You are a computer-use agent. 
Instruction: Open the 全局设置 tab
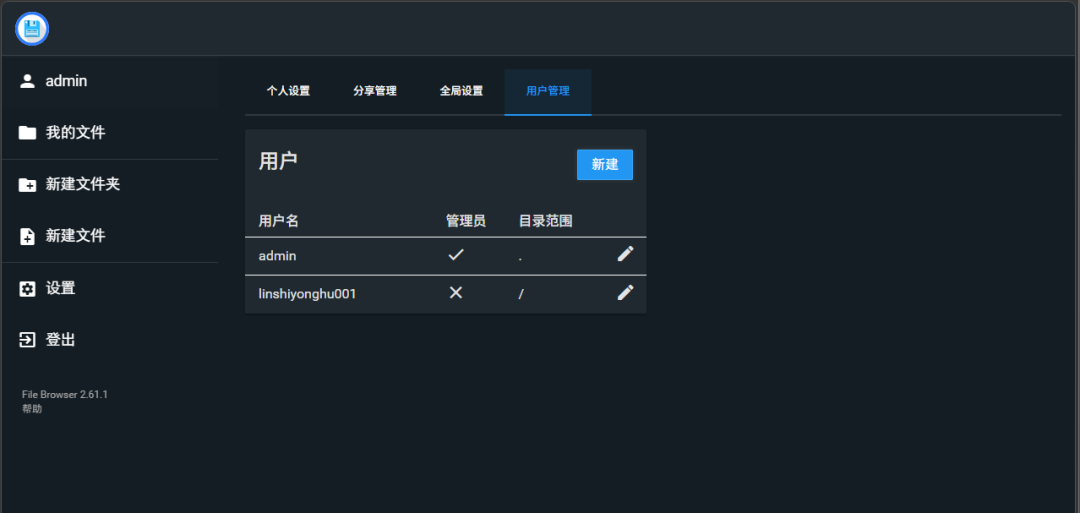pos(461,91)
